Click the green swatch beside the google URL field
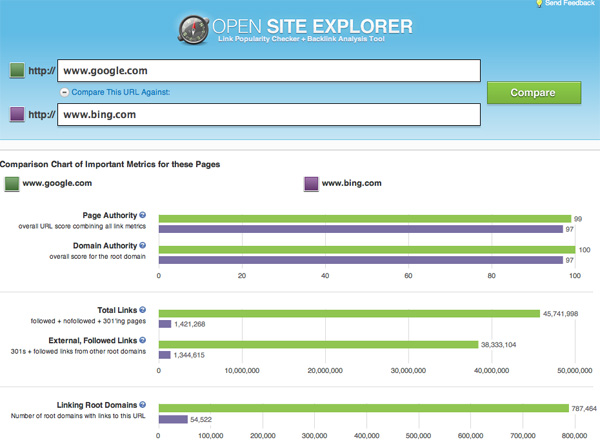This screenshot has height=442, width=600. coord(17,70)
